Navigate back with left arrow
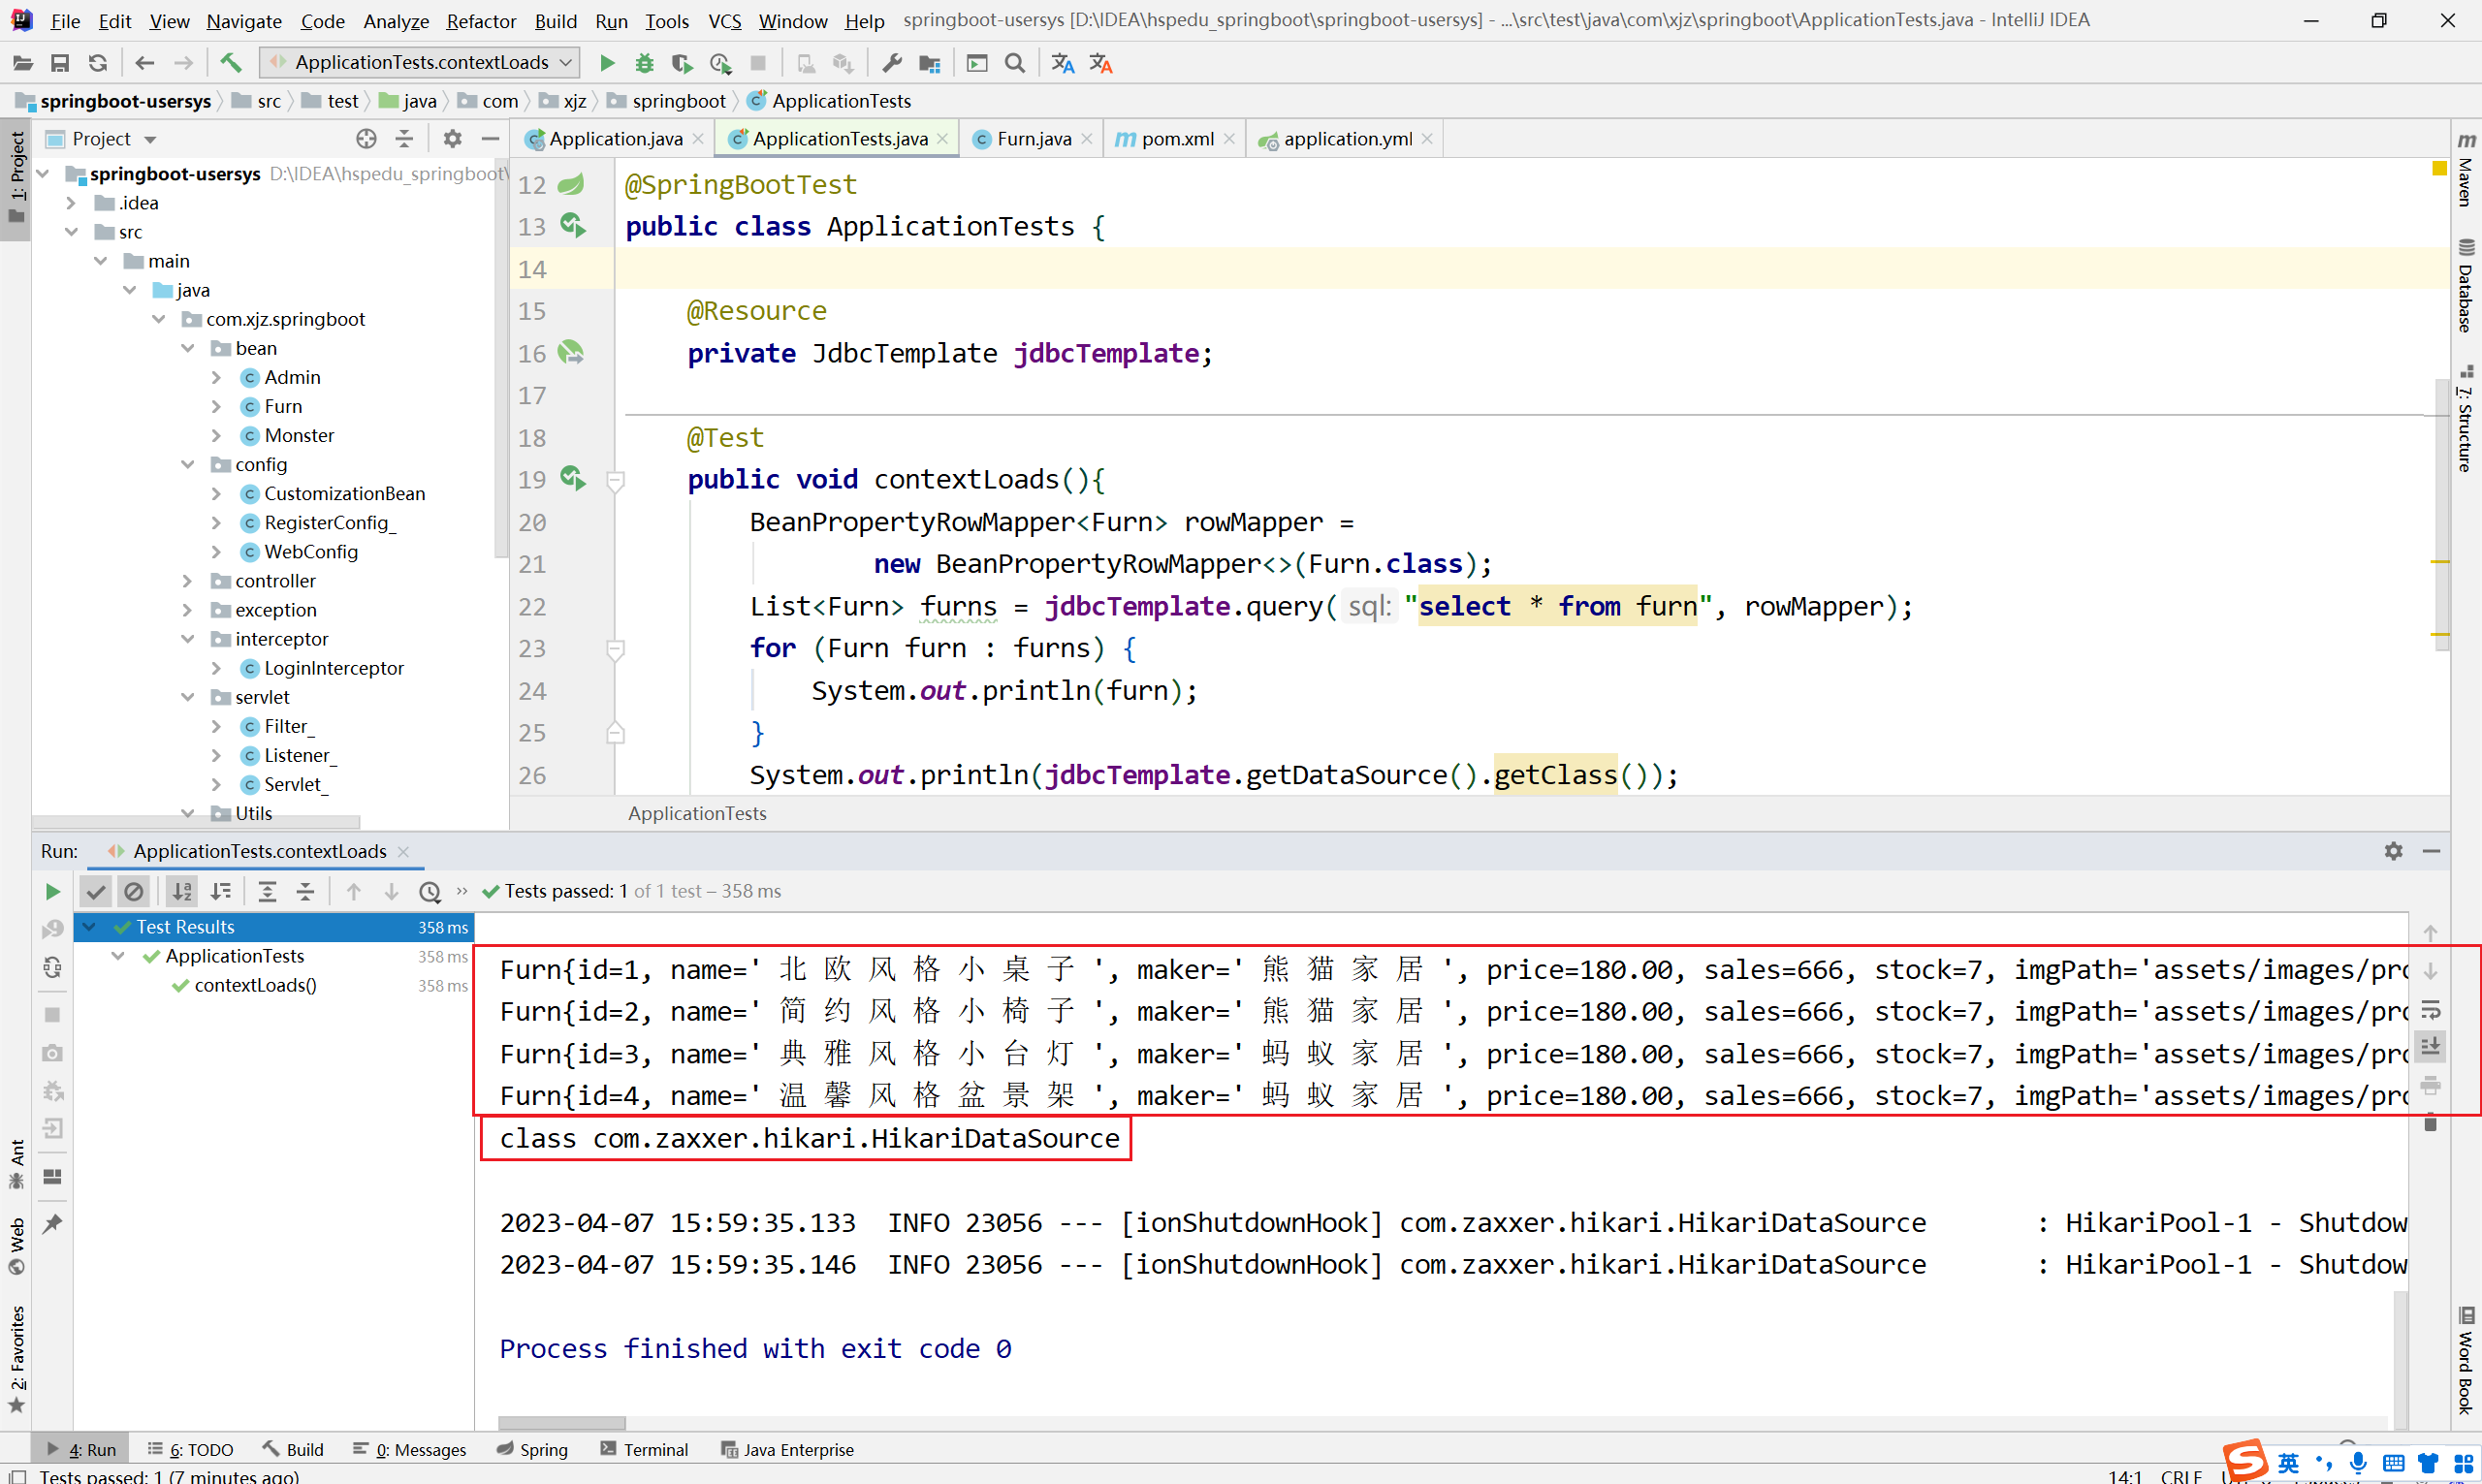Screen dimensions: 2482x1484 145,63
